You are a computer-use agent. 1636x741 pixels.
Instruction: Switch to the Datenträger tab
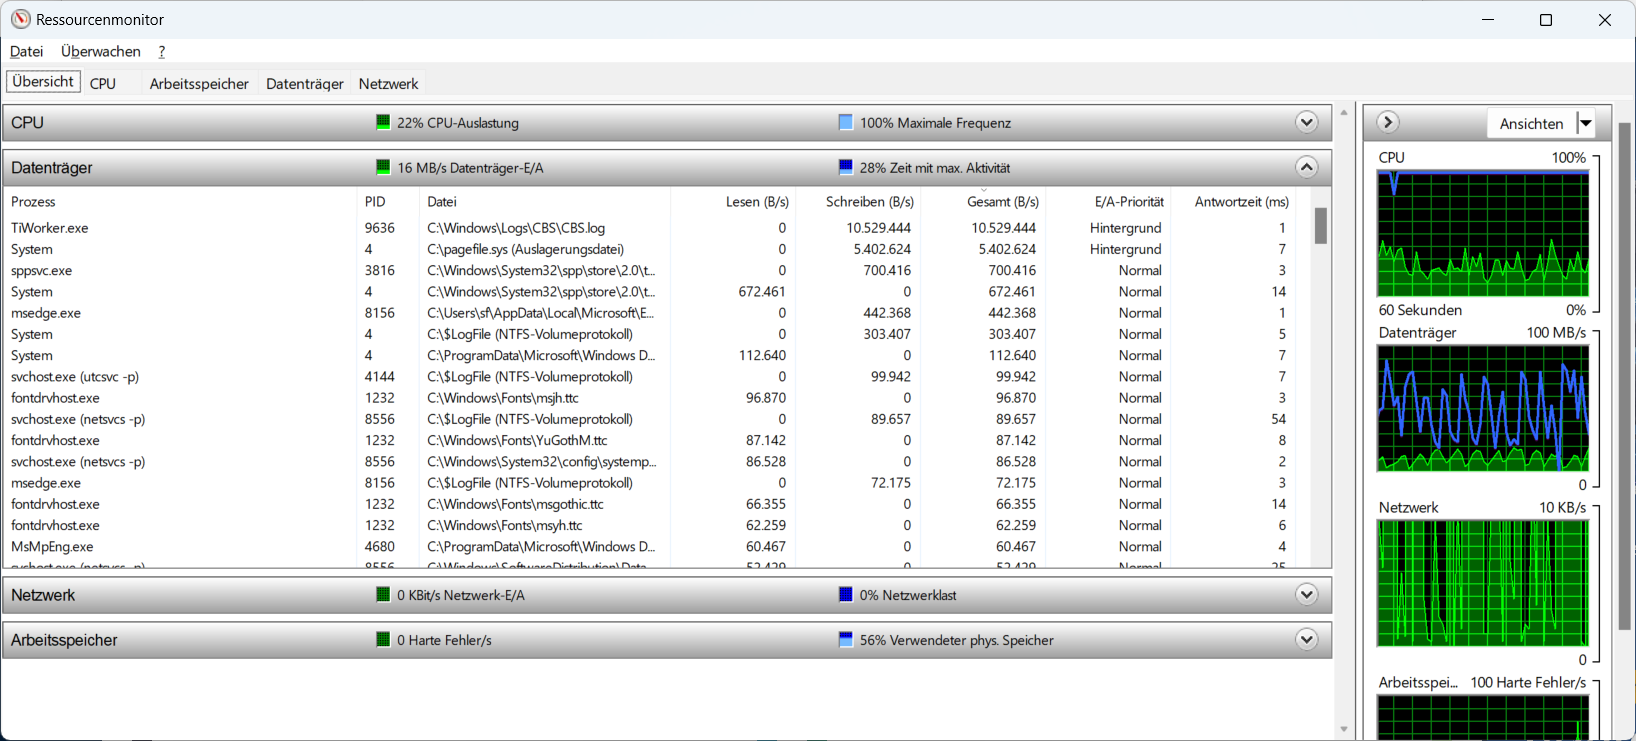pyautogui.click(x=305, y=84)
